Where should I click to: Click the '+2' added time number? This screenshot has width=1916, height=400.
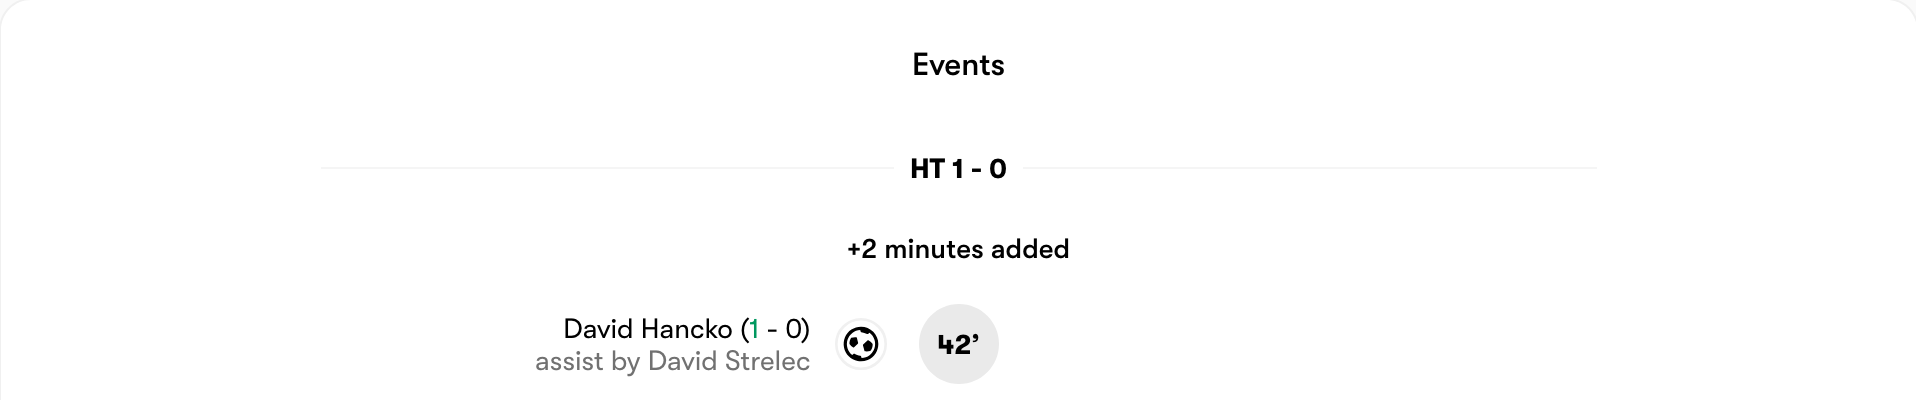tap(862, 249)
